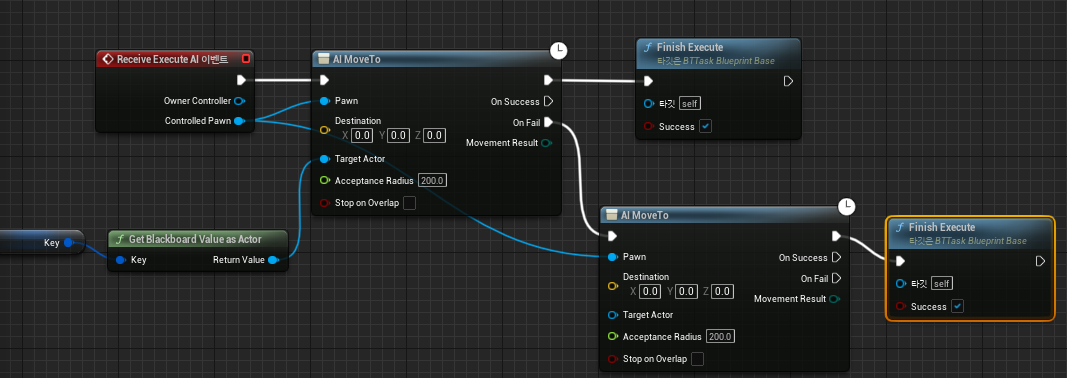
Task: Click the self field on selected Finish Execute node
Action: tap(942, 283)
